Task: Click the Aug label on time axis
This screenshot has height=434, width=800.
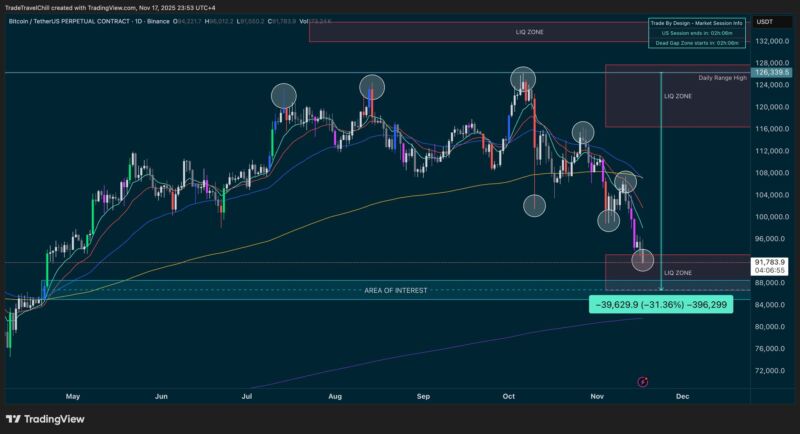Action: click(335, 396)
